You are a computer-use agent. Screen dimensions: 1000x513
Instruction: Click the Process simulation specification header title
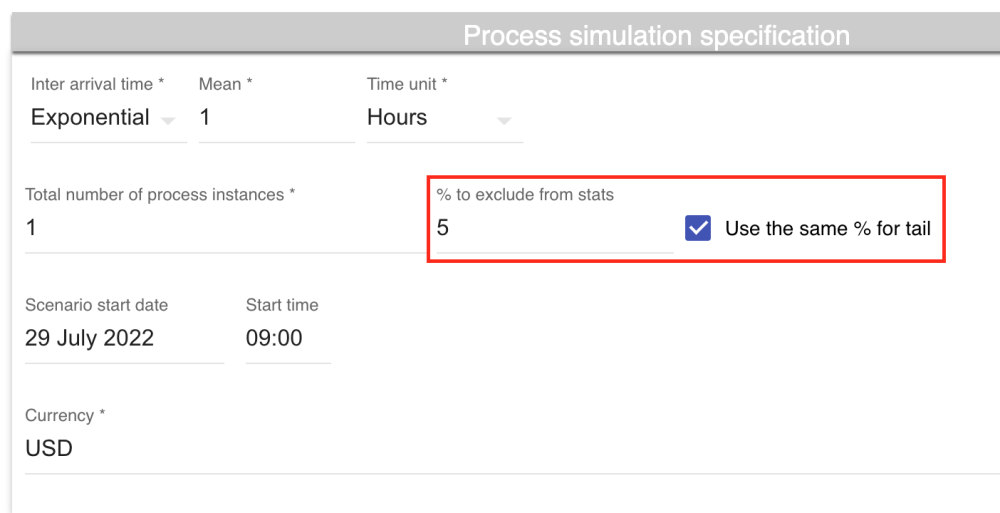(x=656, y=36)
